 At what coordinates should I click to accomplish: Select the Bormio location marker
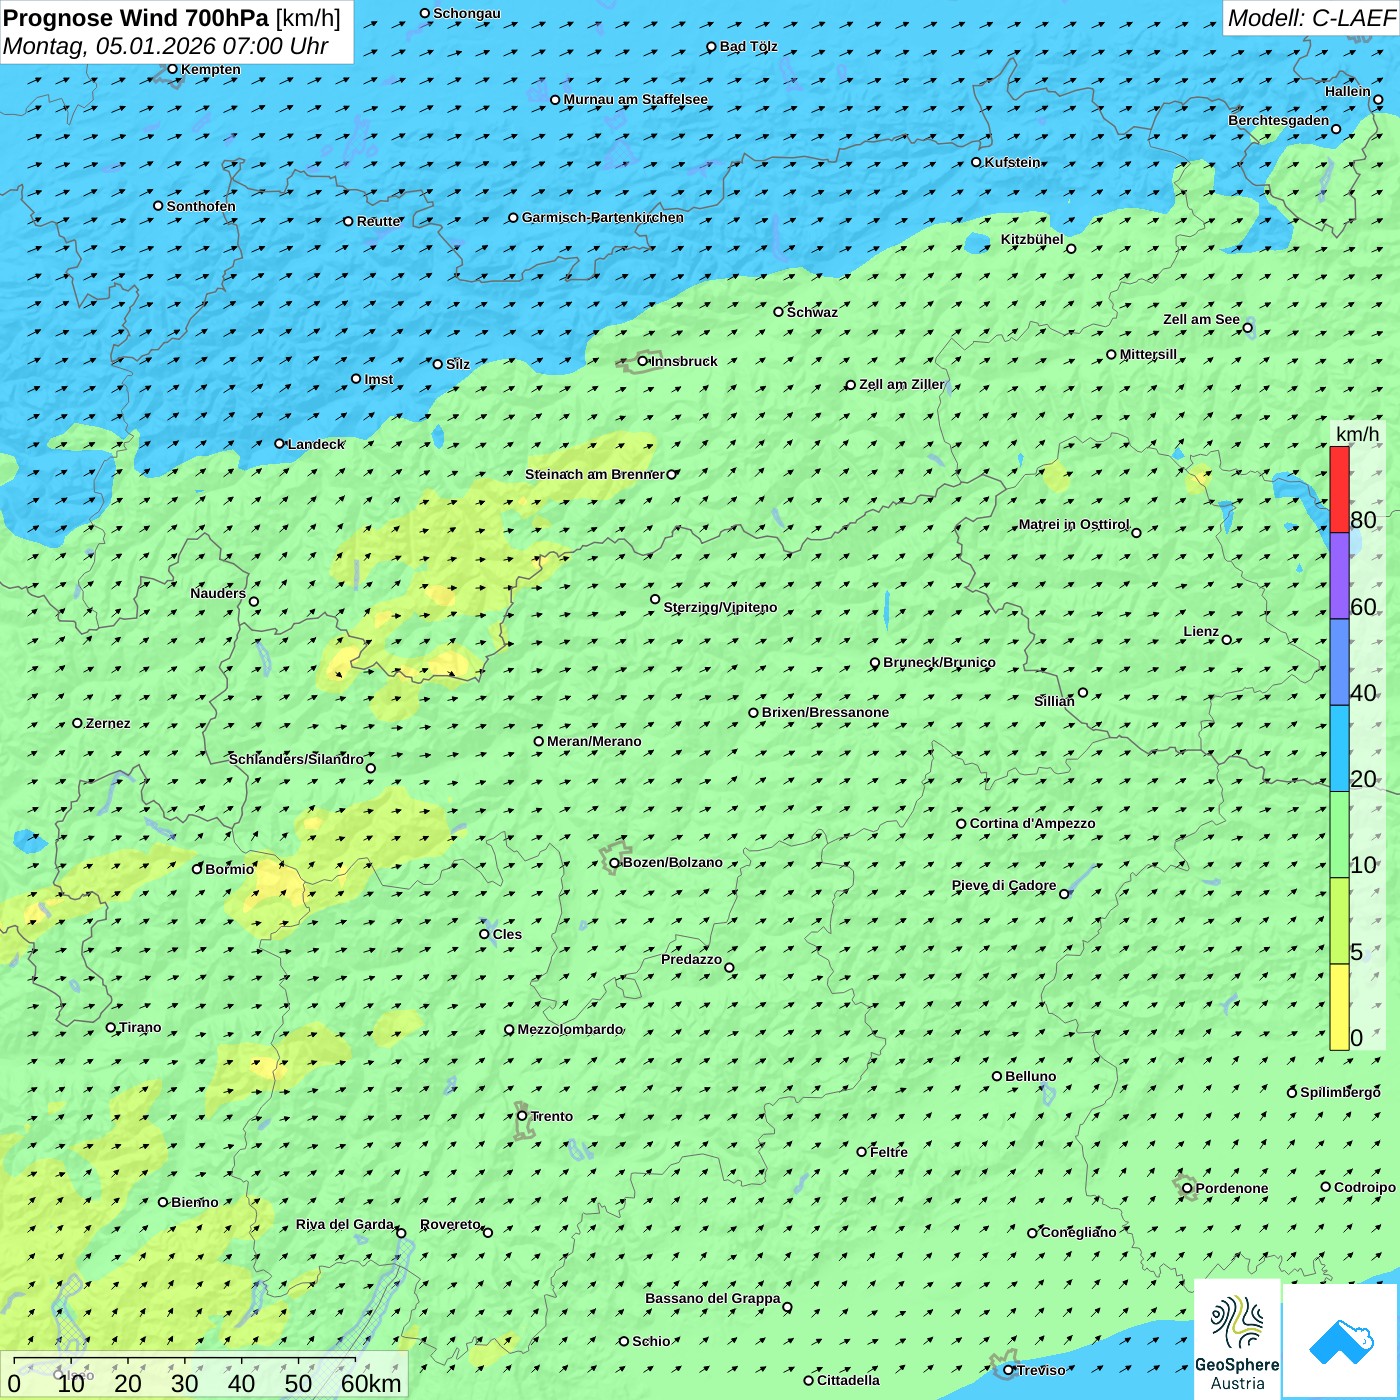point(197,869)
